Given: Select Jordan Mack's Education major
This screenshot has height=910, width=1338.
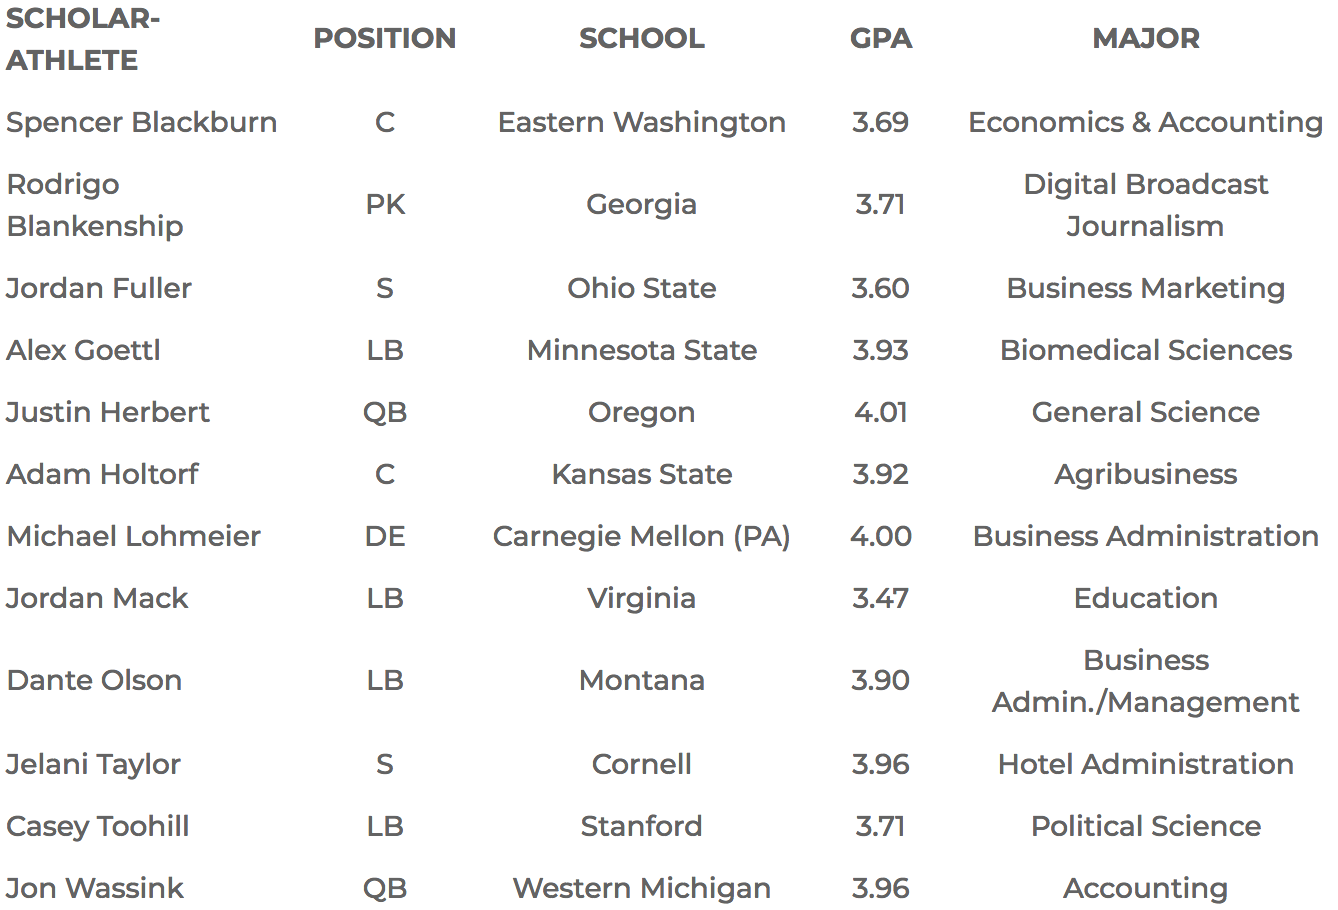Looking at the screenshot, I should click(1146, 598).
